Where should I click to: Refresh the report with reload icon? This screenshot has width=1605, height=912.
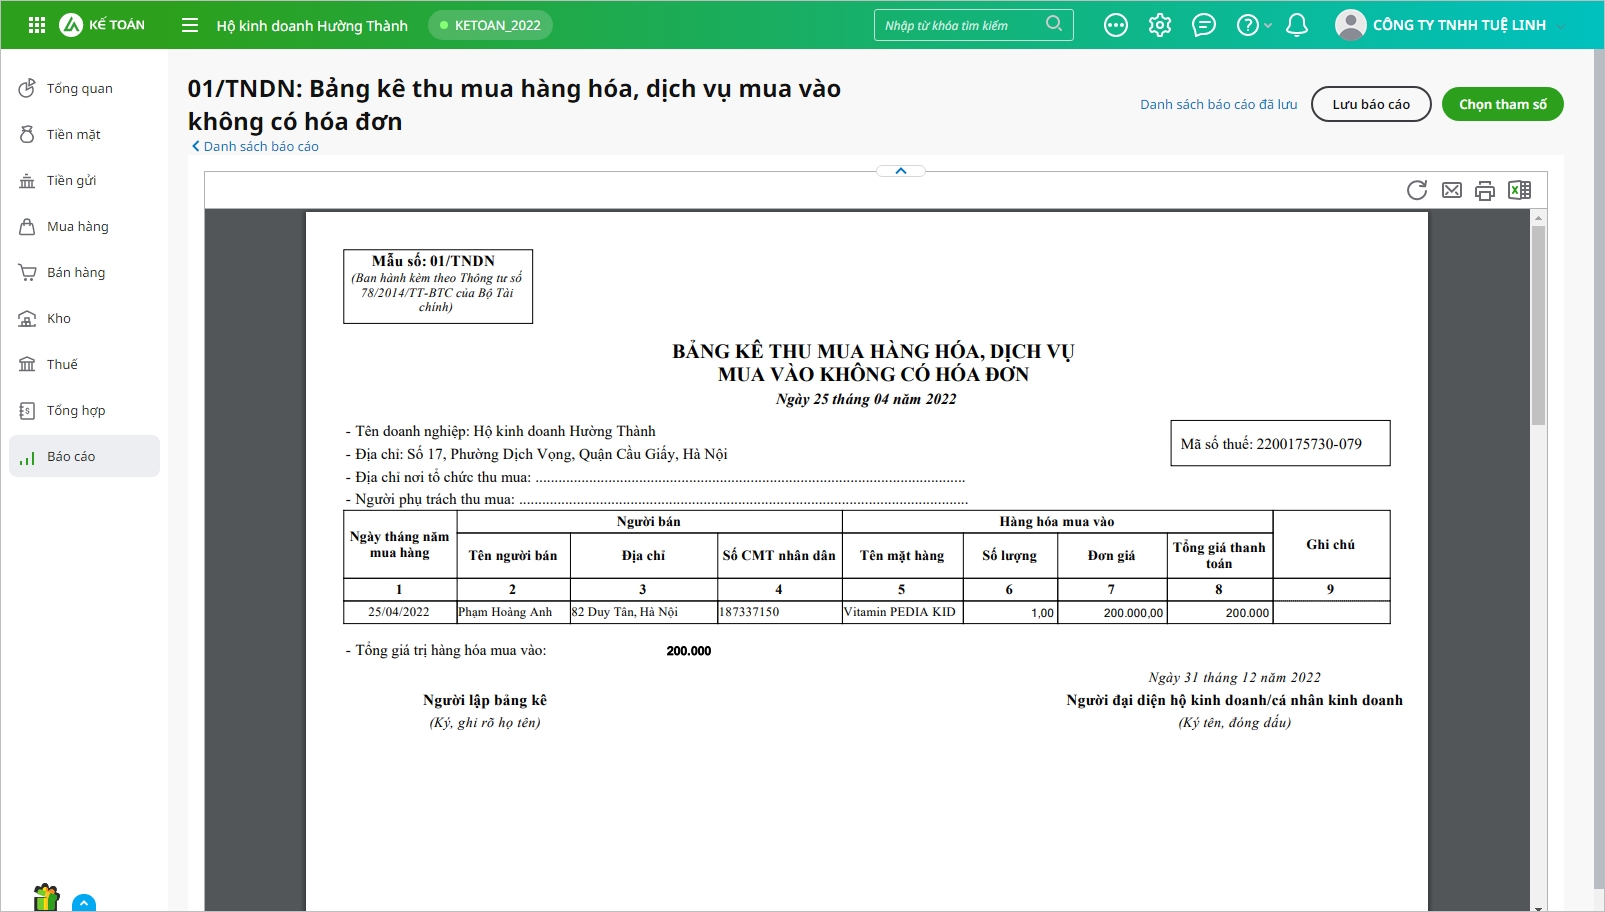click(1416, 190)
